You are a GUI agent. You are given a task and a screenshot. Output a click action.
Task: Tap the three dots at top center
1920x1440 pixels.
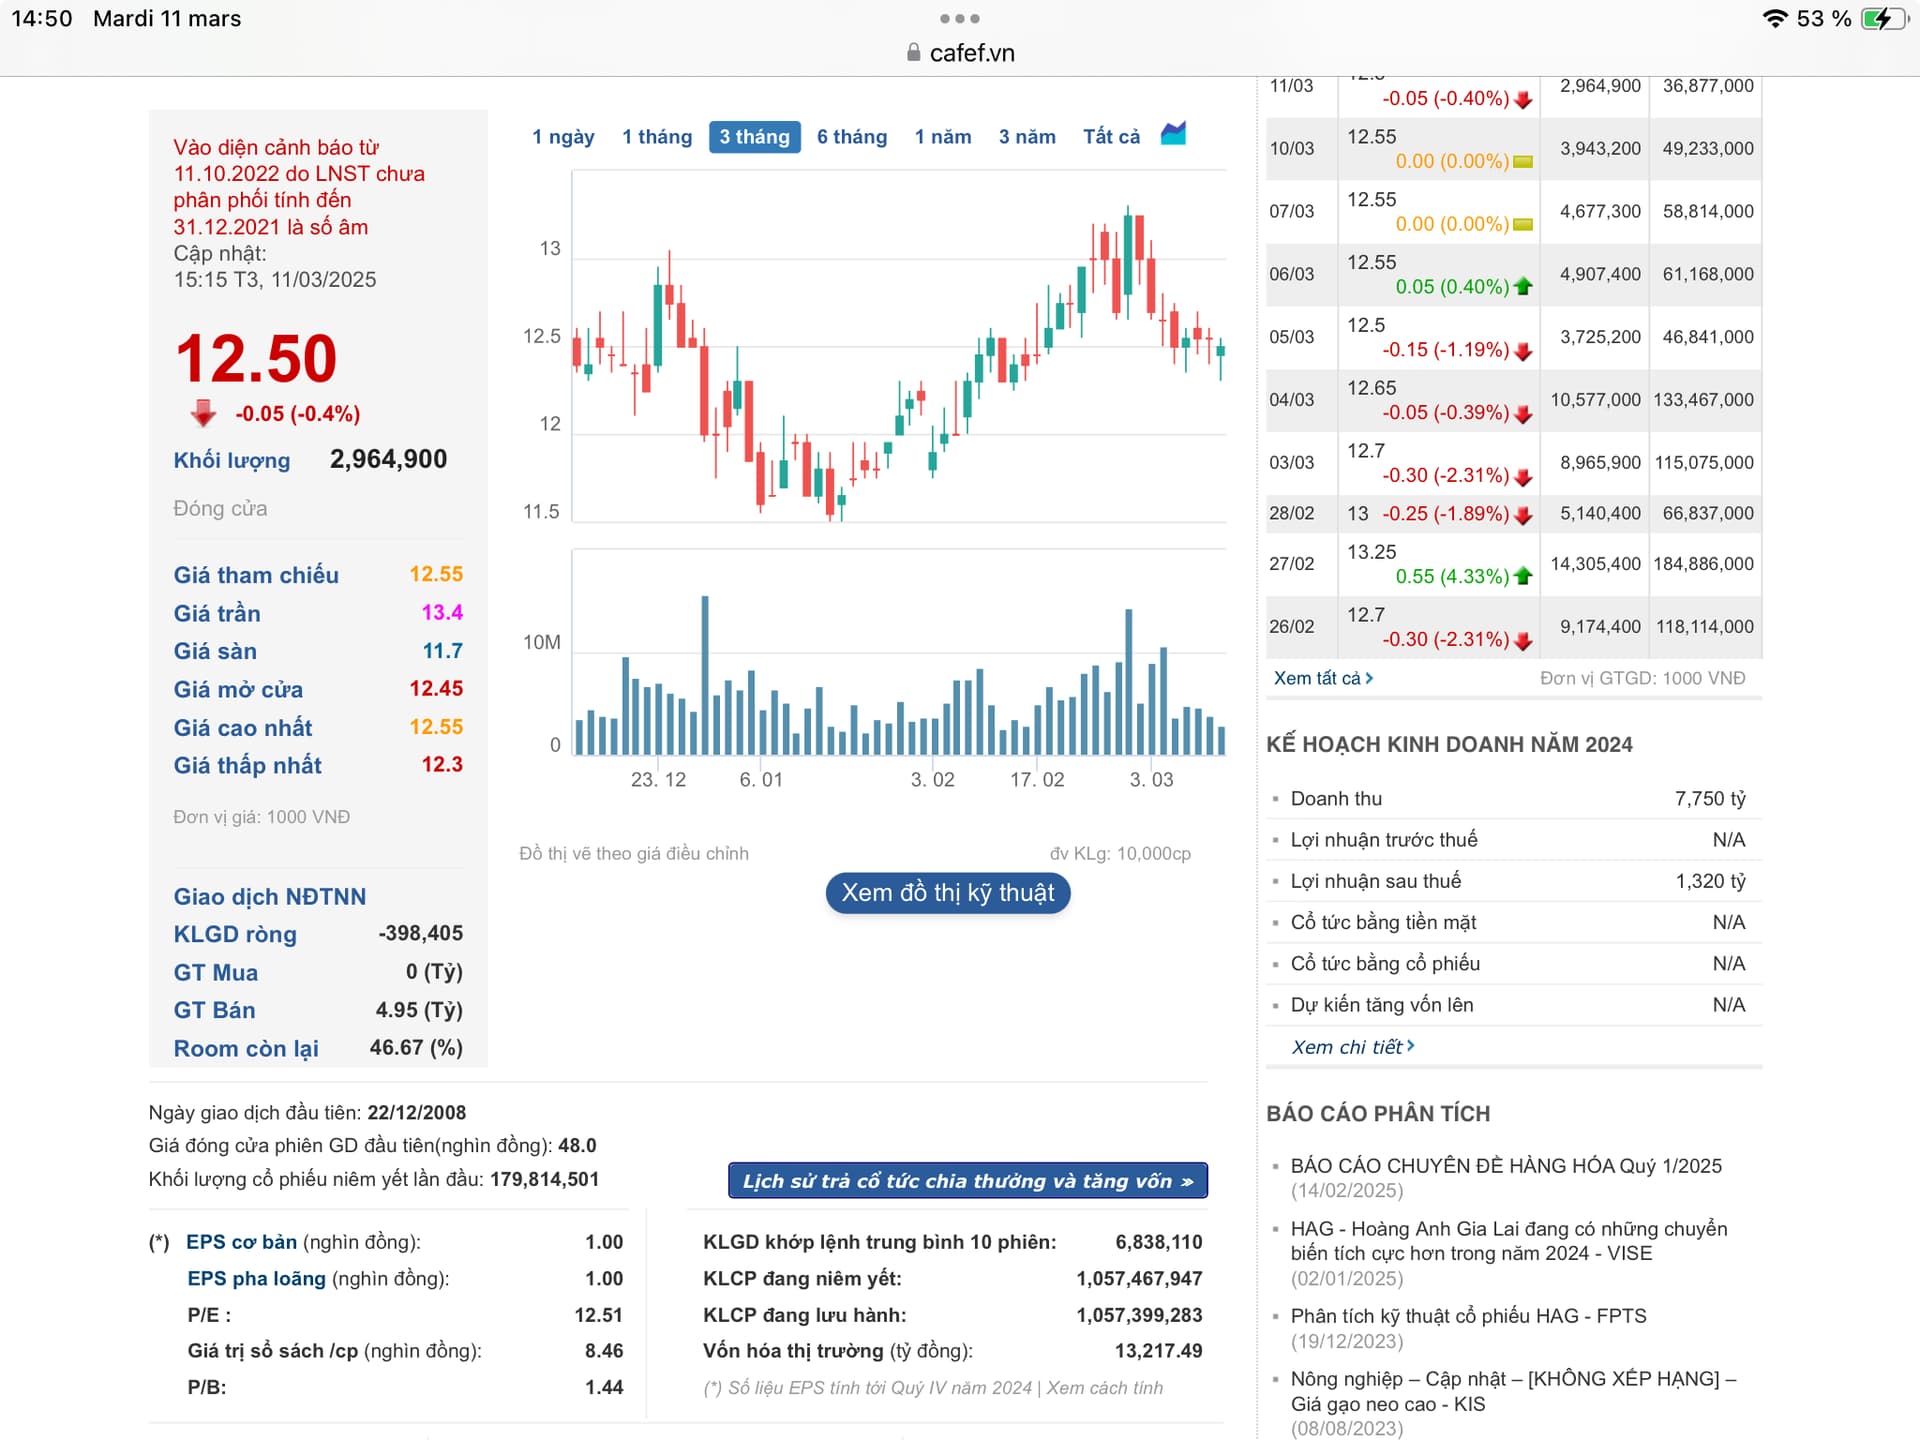[959, 19]
